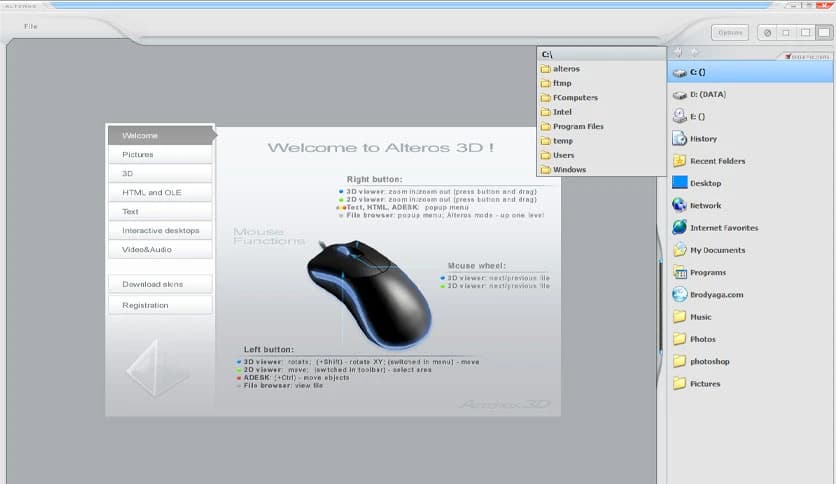Viewport: 836px width, 484px height.
Task: Switch to the Pictures tab on the welcome page
Action: coord(160,155)
